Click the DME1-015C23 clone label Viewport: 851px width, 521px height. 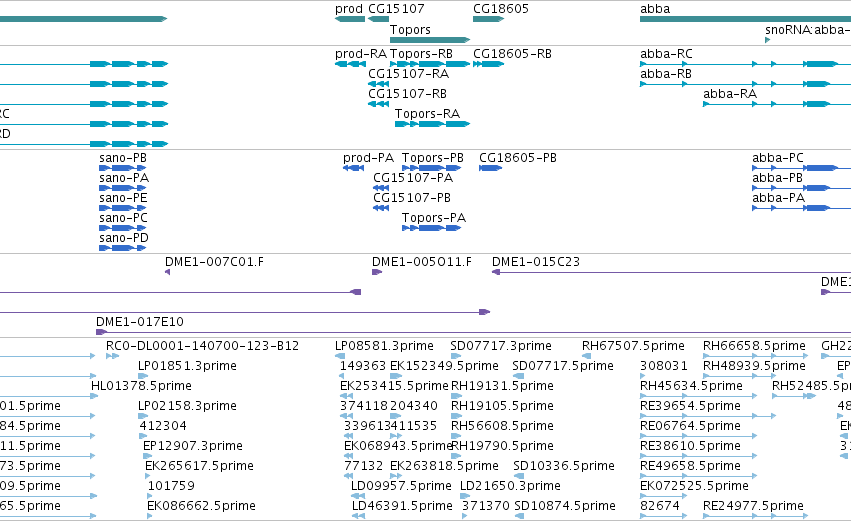point(536,262)
